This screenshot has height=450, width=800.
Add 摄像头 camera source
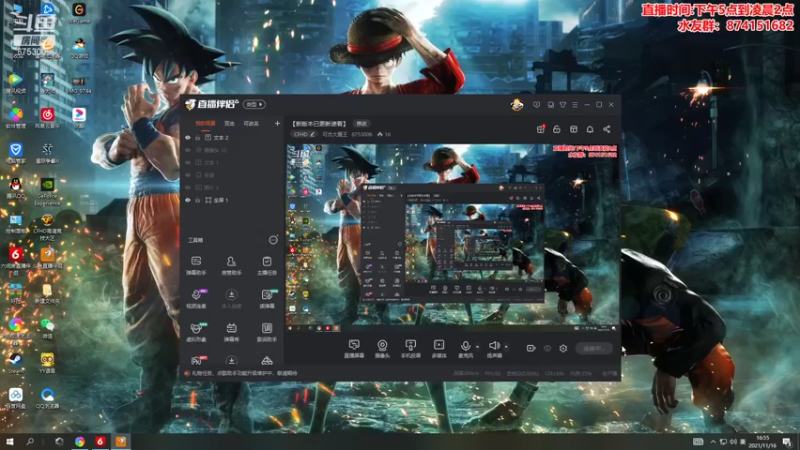point(382,348)
